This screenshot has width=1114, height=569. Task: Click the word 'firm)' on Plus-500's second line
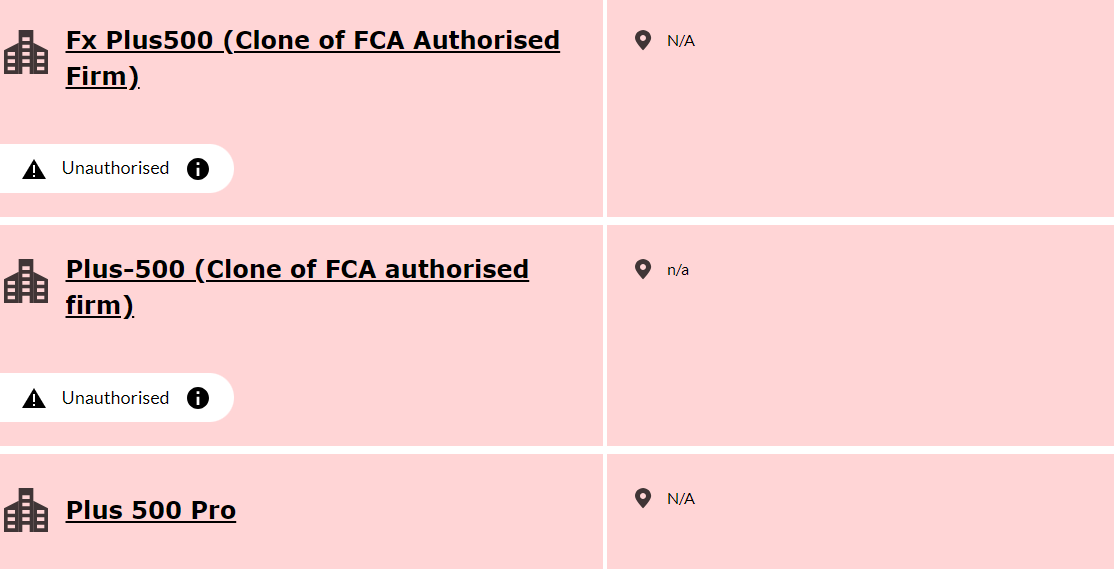coord(99,305)
